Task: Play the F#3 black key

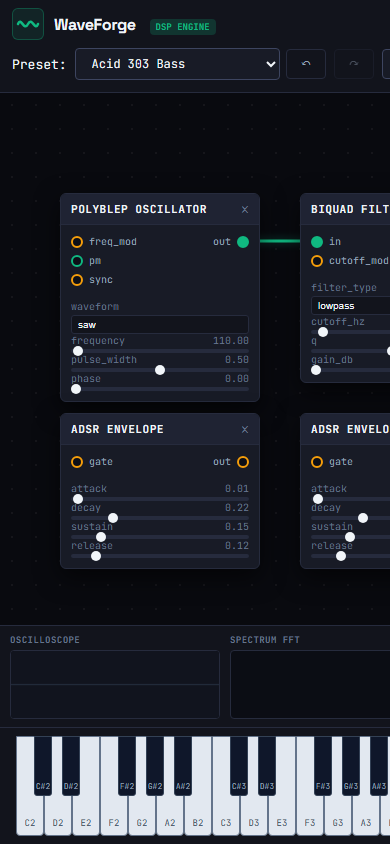Action: (323, 766)
